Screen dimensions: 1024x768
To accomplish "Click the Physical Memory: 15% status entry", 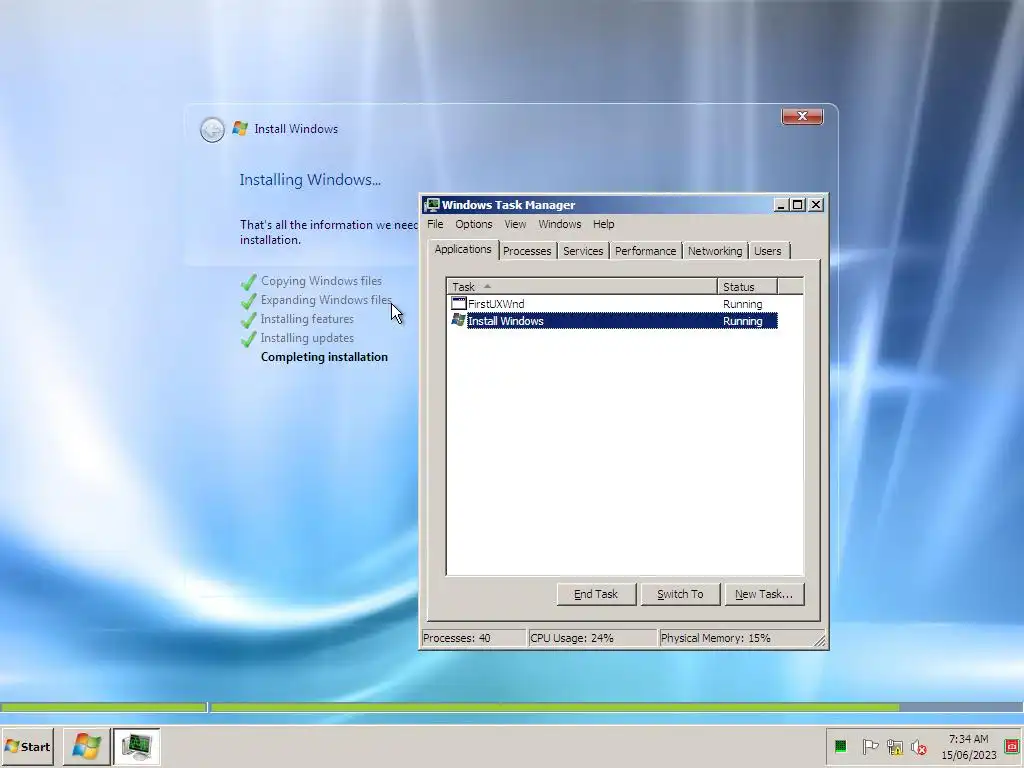I will click(x=735, y=638).
